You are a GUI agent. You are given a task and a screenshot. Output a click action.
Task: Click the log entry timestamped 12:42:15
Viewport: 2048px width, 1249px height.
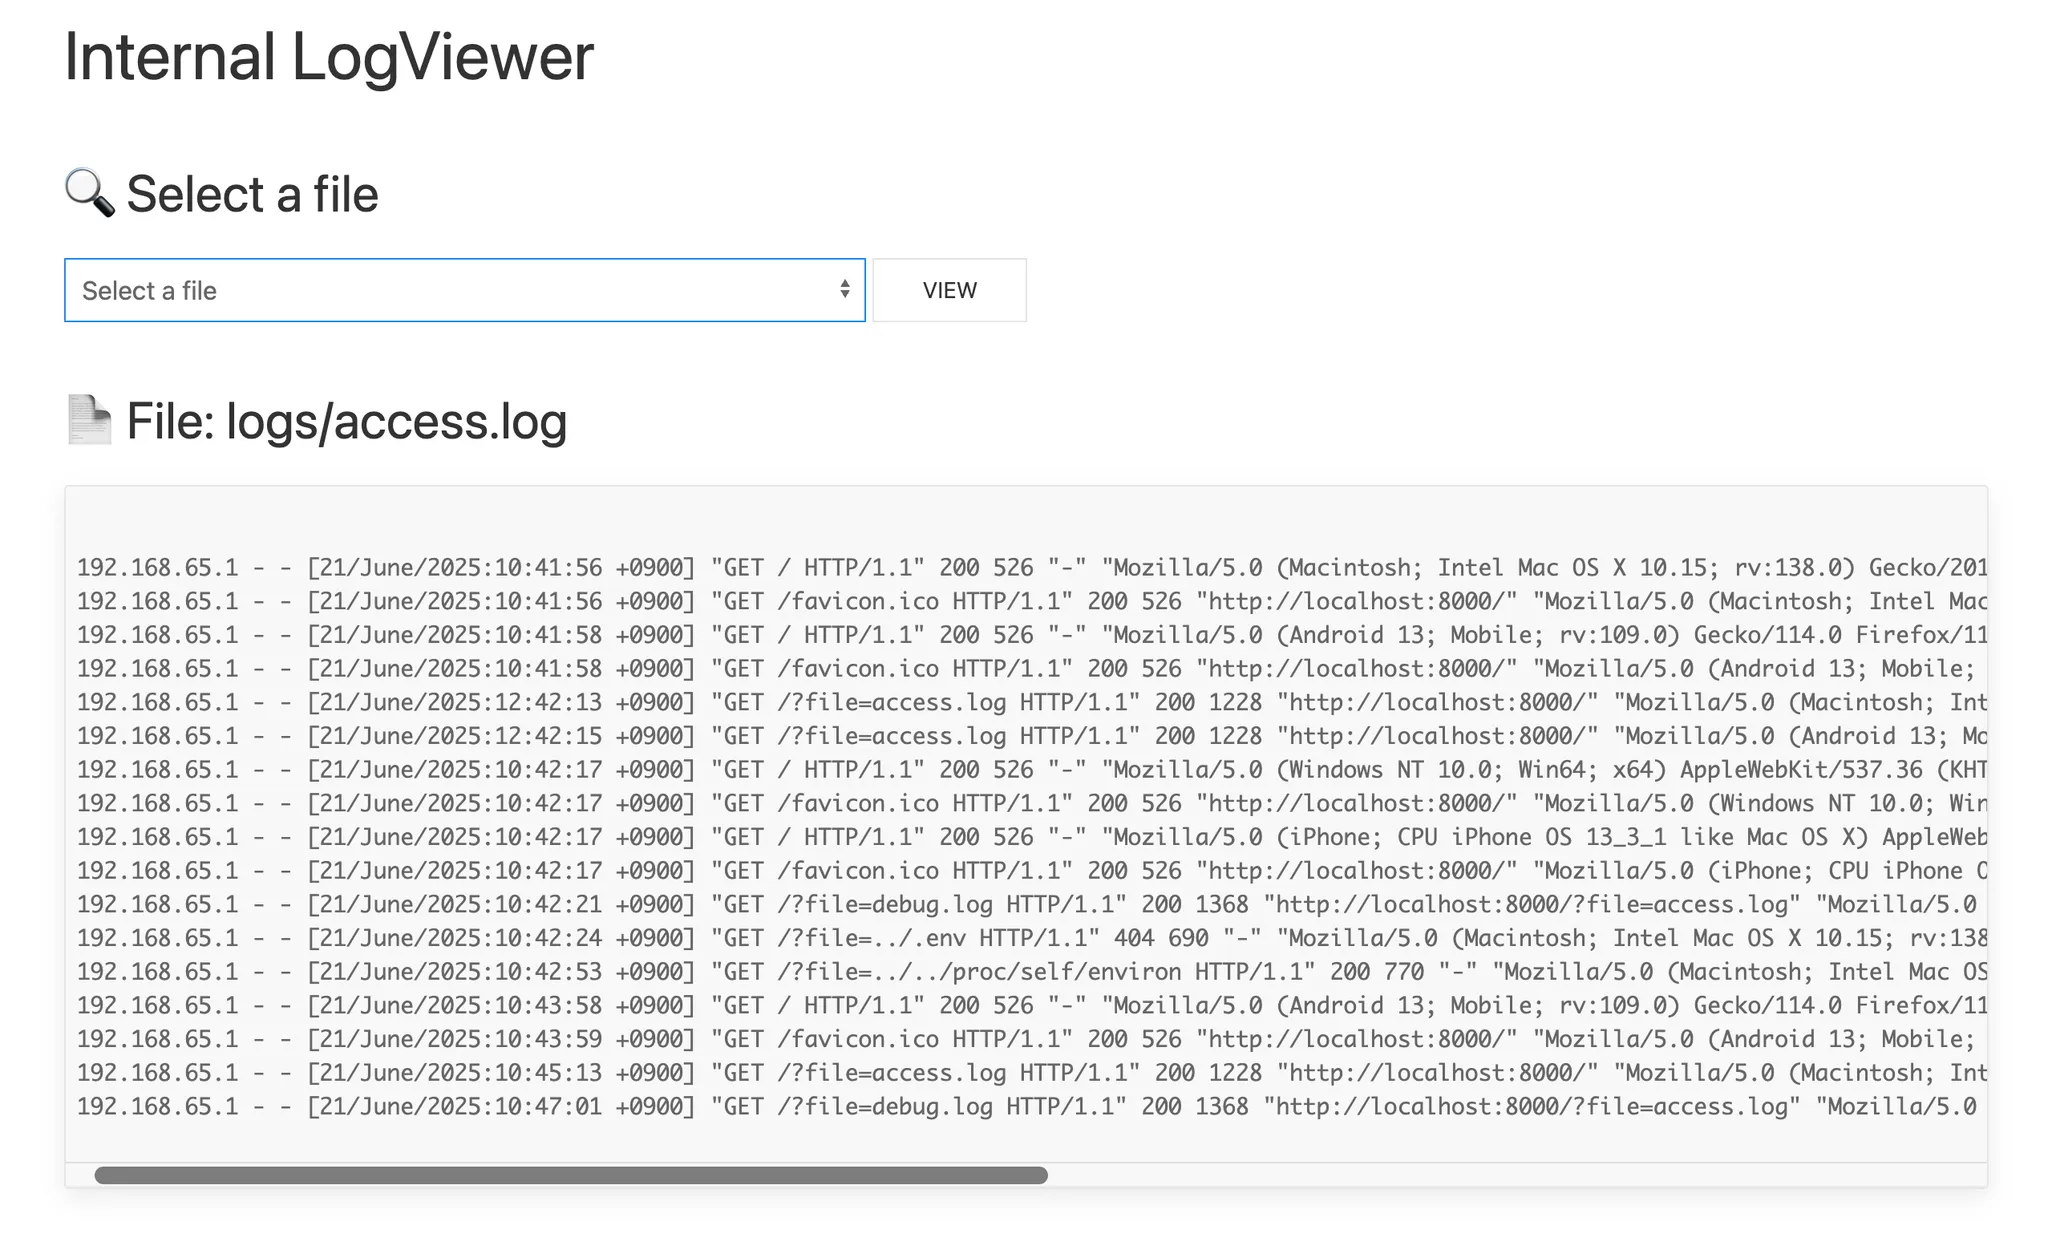coord(500,737)
